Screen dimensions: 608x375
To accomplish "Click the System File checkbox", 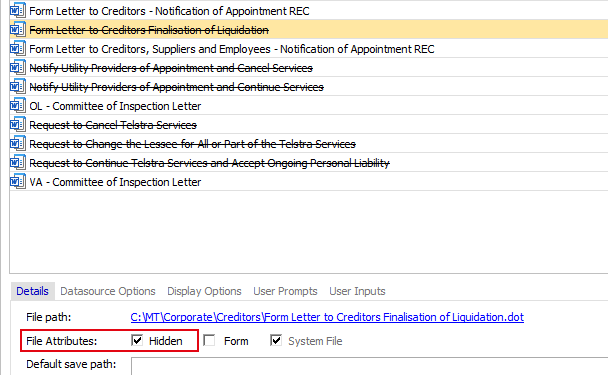I will point(276,340).
